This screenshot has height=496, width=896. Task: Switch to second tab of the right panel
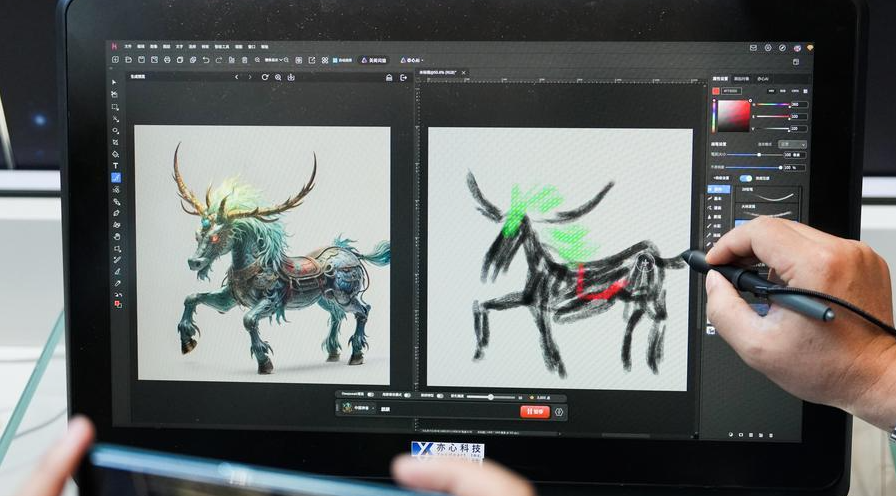pyautogui.click(x=742, y=79)
